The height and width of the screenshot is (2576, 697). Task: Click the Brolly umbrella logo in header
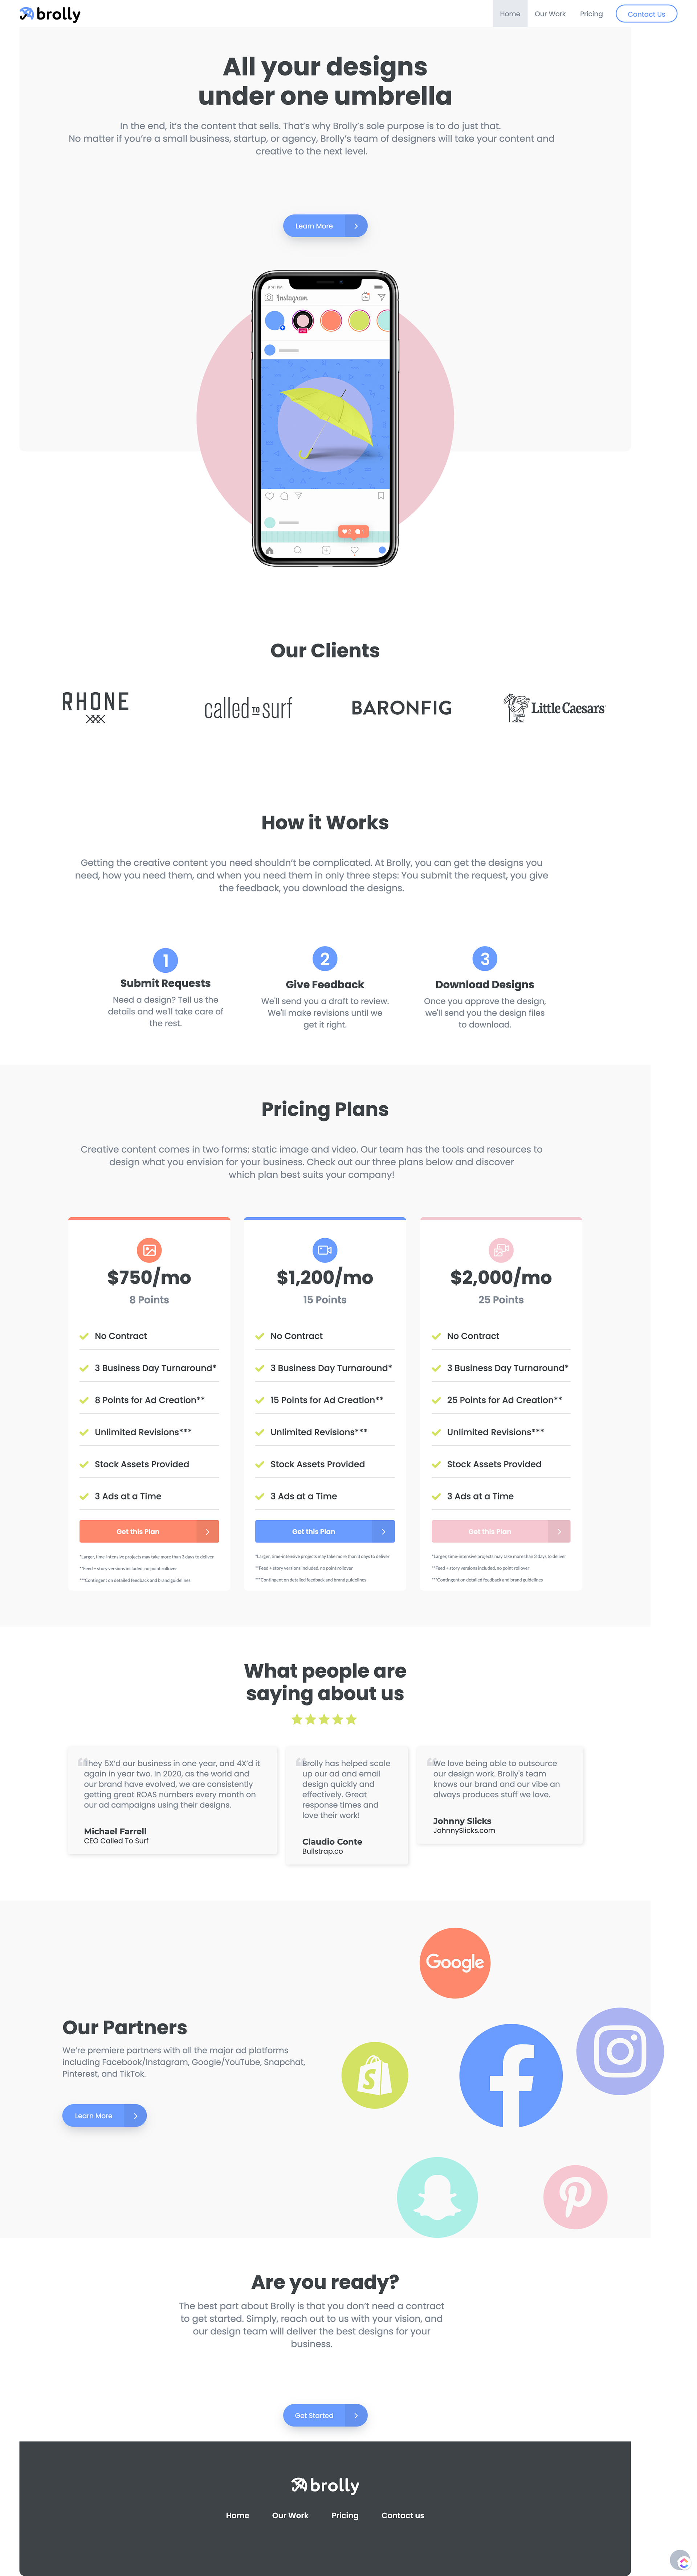click(50, 14)
